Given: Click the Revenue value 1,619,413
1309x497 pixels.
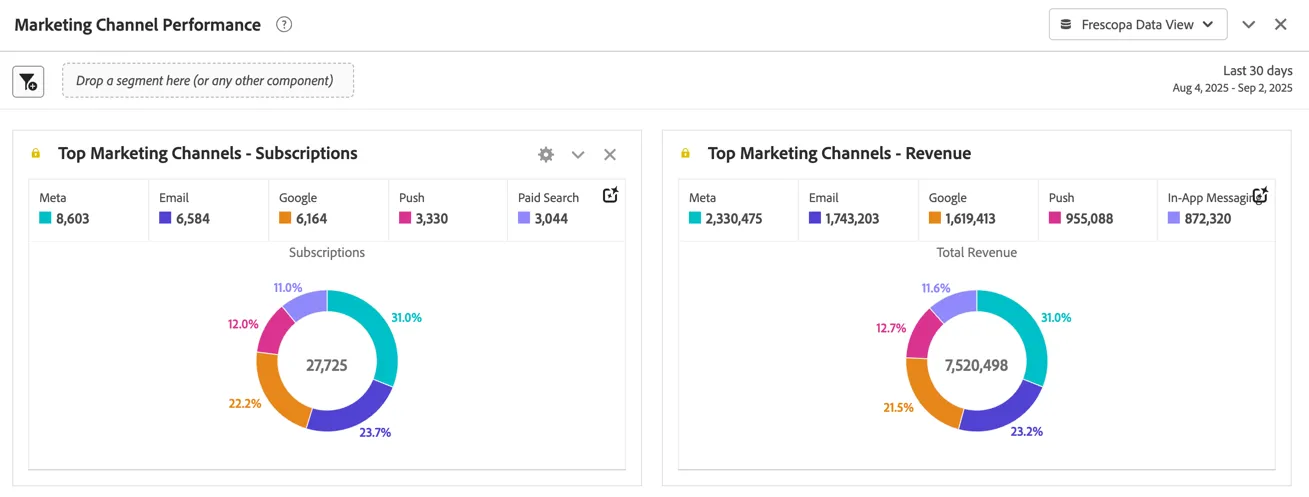Looking at the screenshot, I should tap(972, 218).
